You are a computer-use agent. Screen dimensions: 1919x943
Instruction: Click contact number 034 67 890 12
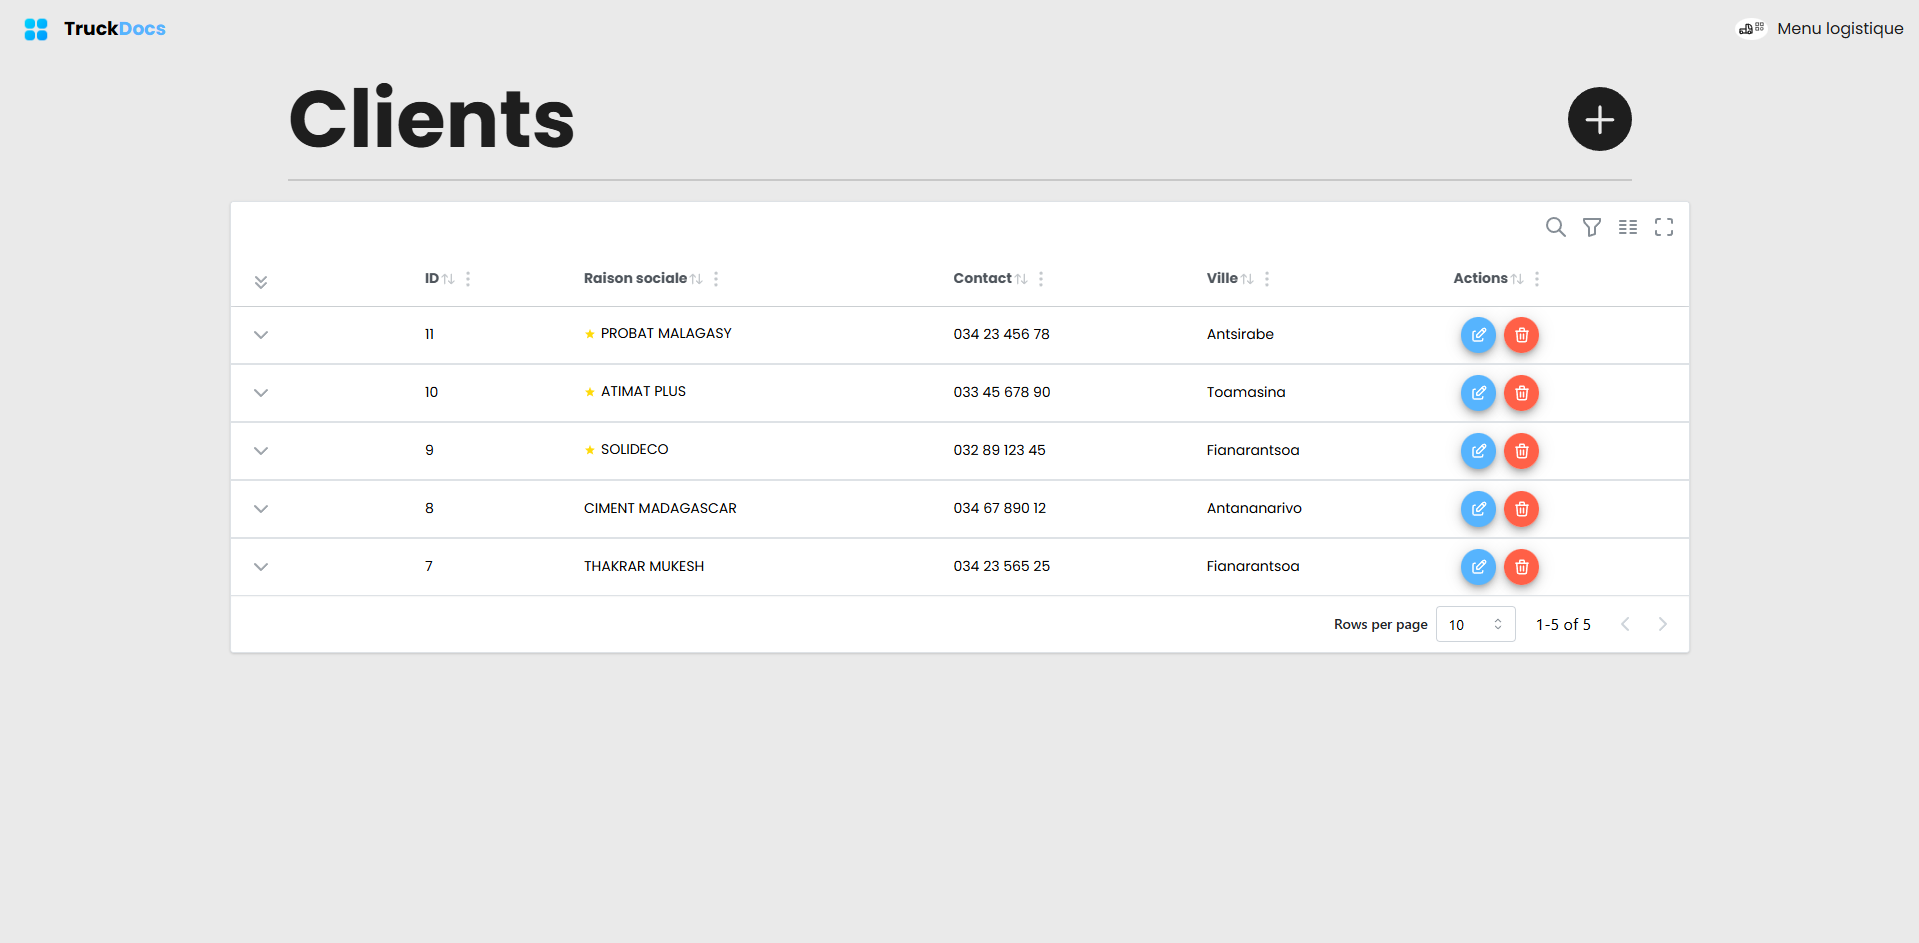[999, 508]
